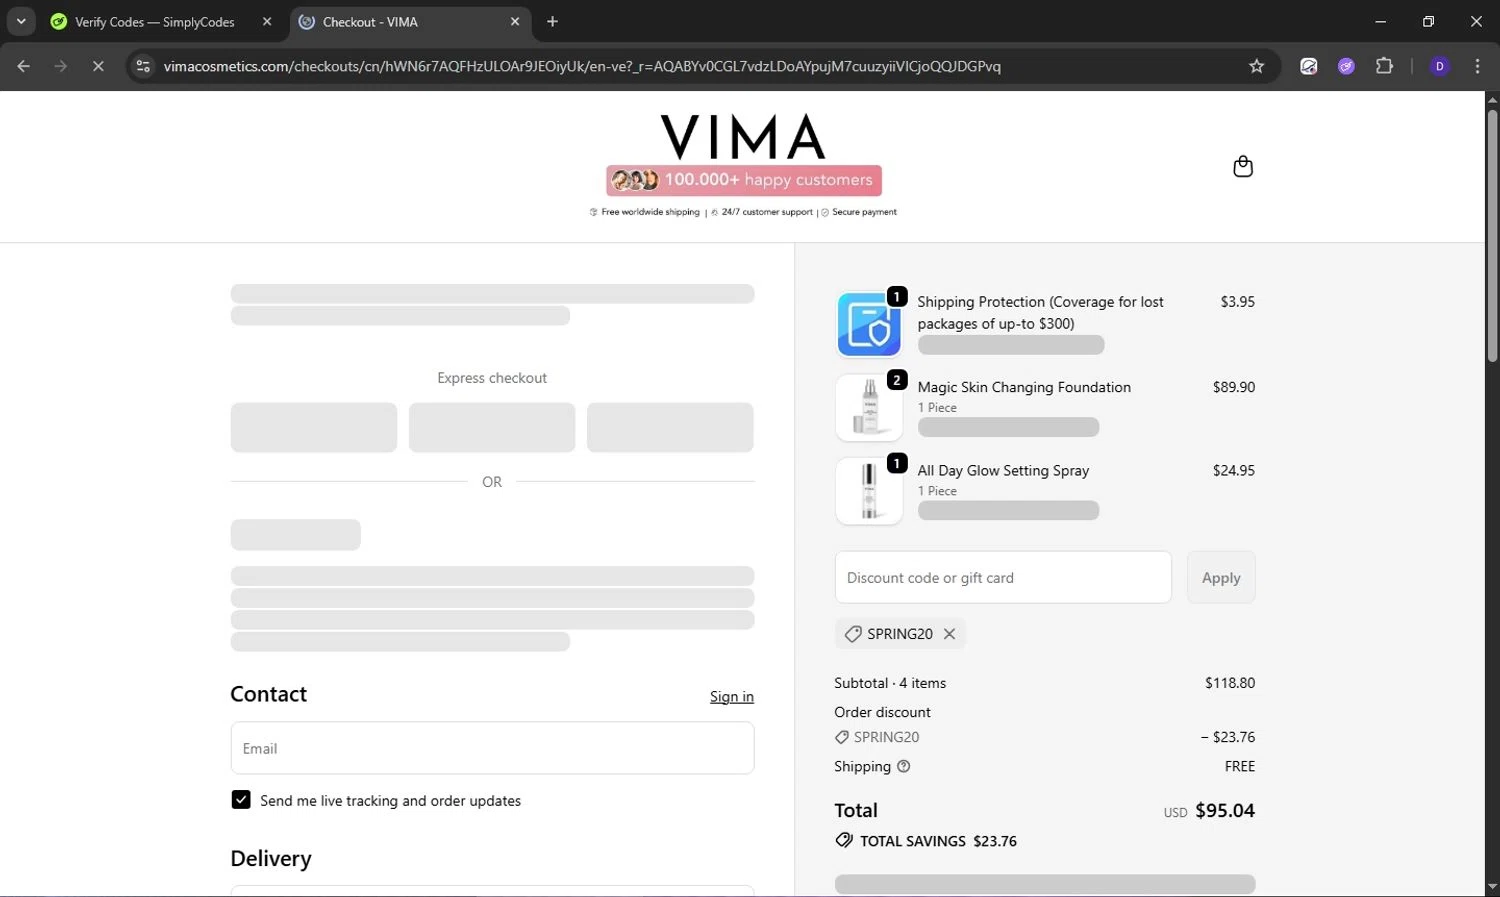Click the '$95.04' total amount
The width and height of the screenshot is (1500, 897).
click(x=1225, y=811)
